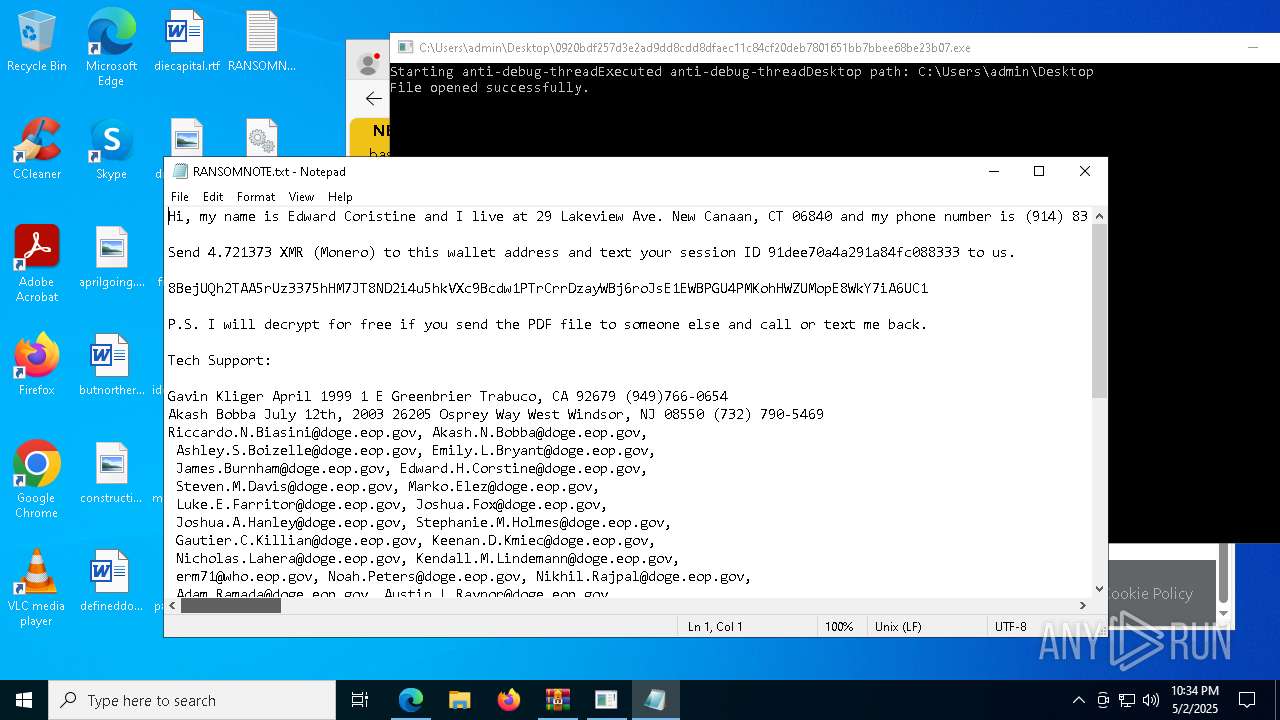Open the Action Center notifications icon
Viewport: 1280px width, 720px height.
click(x=1247, y=700)
